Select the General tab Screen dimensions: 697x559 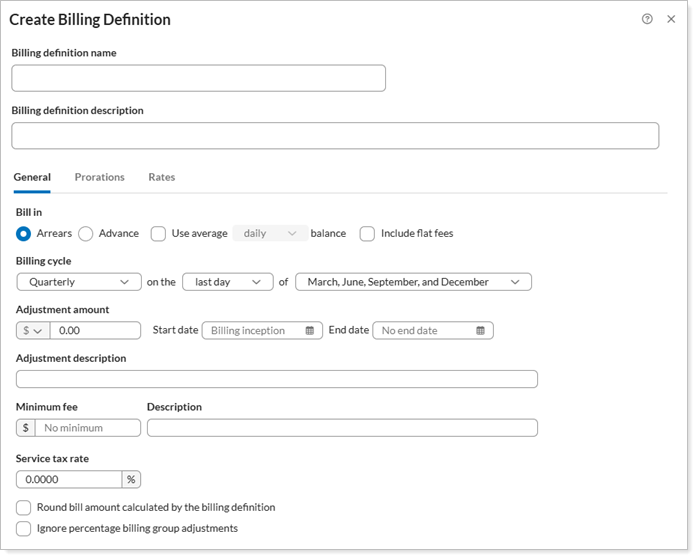[32, 177]
